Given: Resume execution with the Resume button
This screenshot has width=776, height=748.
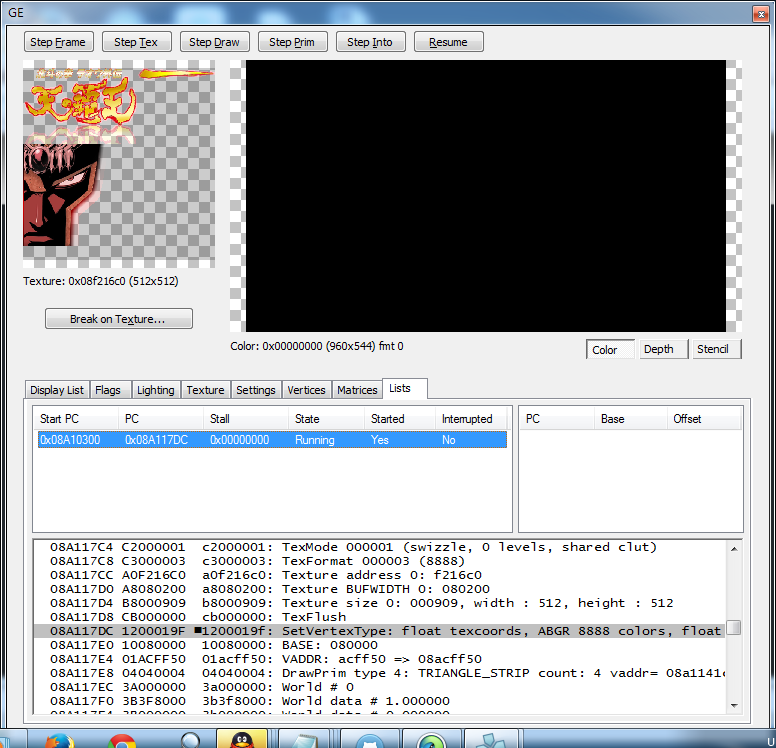Looking at the screenshot, I should pos(448,42).
